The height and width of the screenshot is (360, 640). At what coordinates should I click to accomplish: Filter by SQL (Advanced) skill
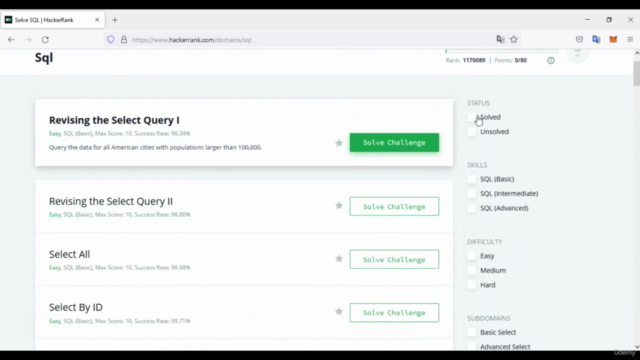pyautogui.click(x=471, y=208)
